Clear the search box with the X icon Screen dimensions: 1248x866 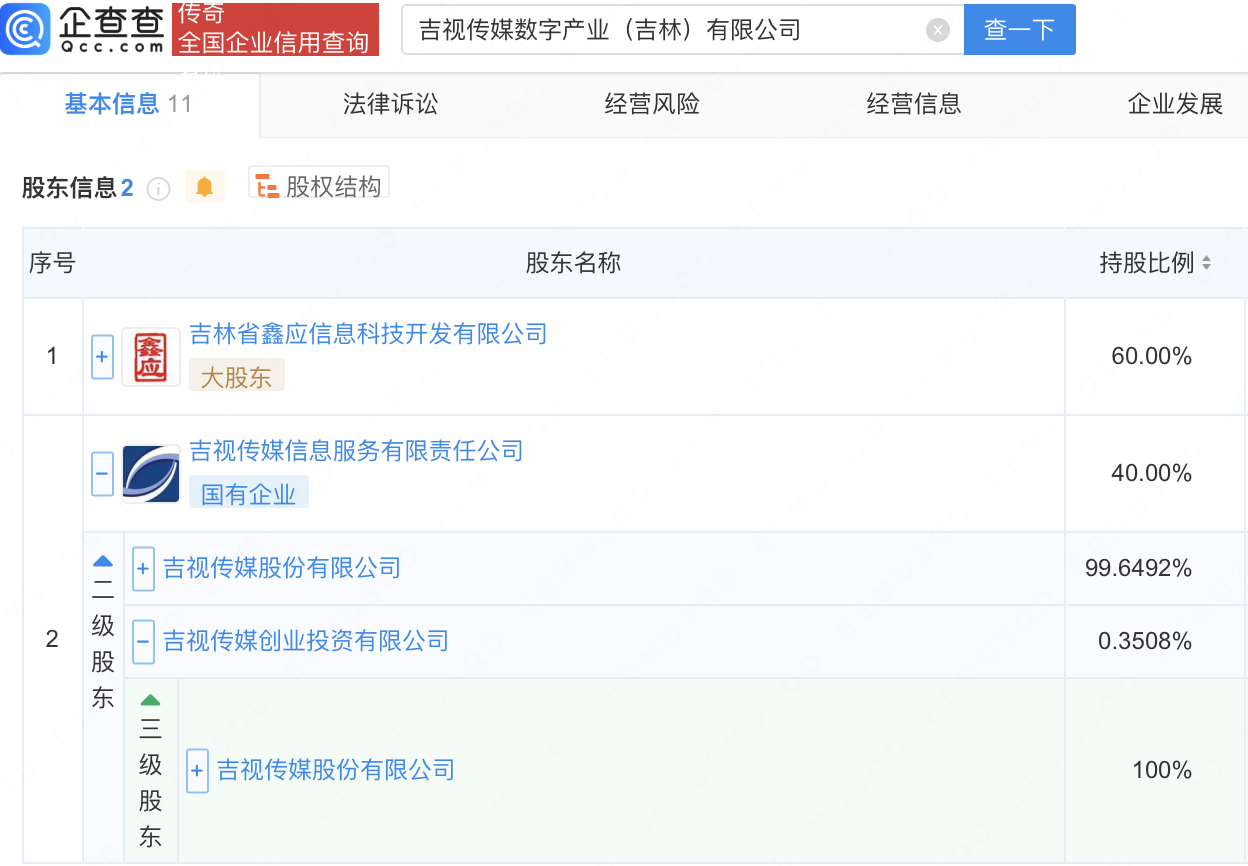tap(937, 30)
